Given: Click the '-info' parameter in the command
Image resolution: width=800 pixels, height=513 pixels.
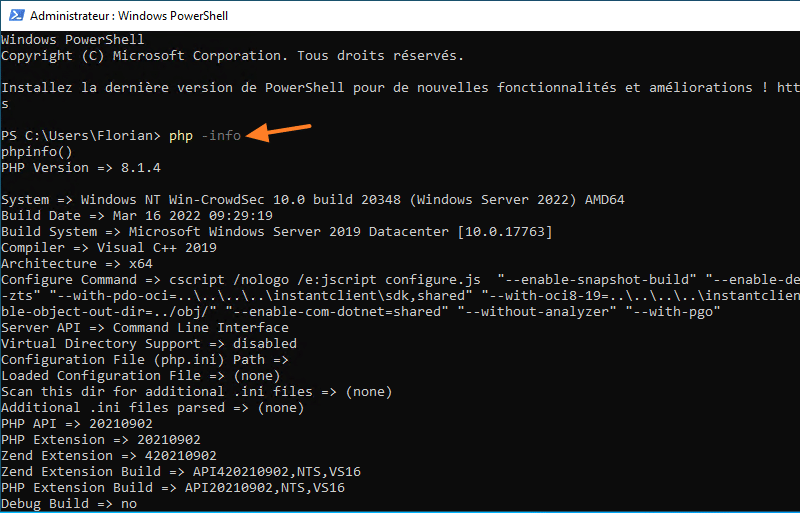Looking at the screenshot, I should tap(221, 136).
